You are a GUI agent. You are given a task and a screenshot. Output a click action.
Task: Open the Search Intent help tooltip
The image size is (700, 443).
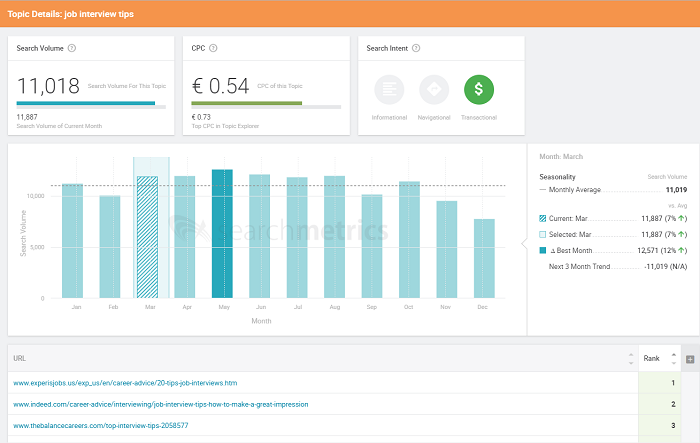coord(416,48)
